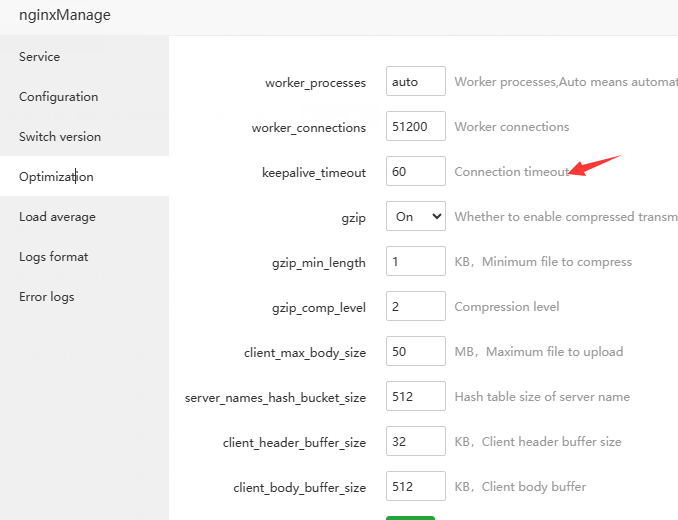
Task: Click the keepalive_timeout value field
Action: pos(416,172)
